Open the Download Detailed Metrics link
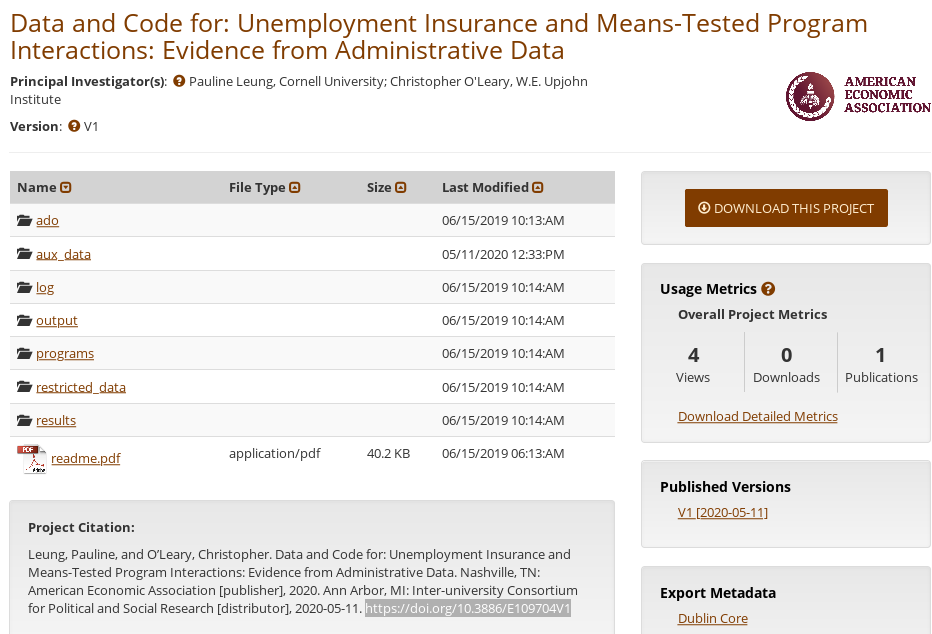 tap(757, 416)
